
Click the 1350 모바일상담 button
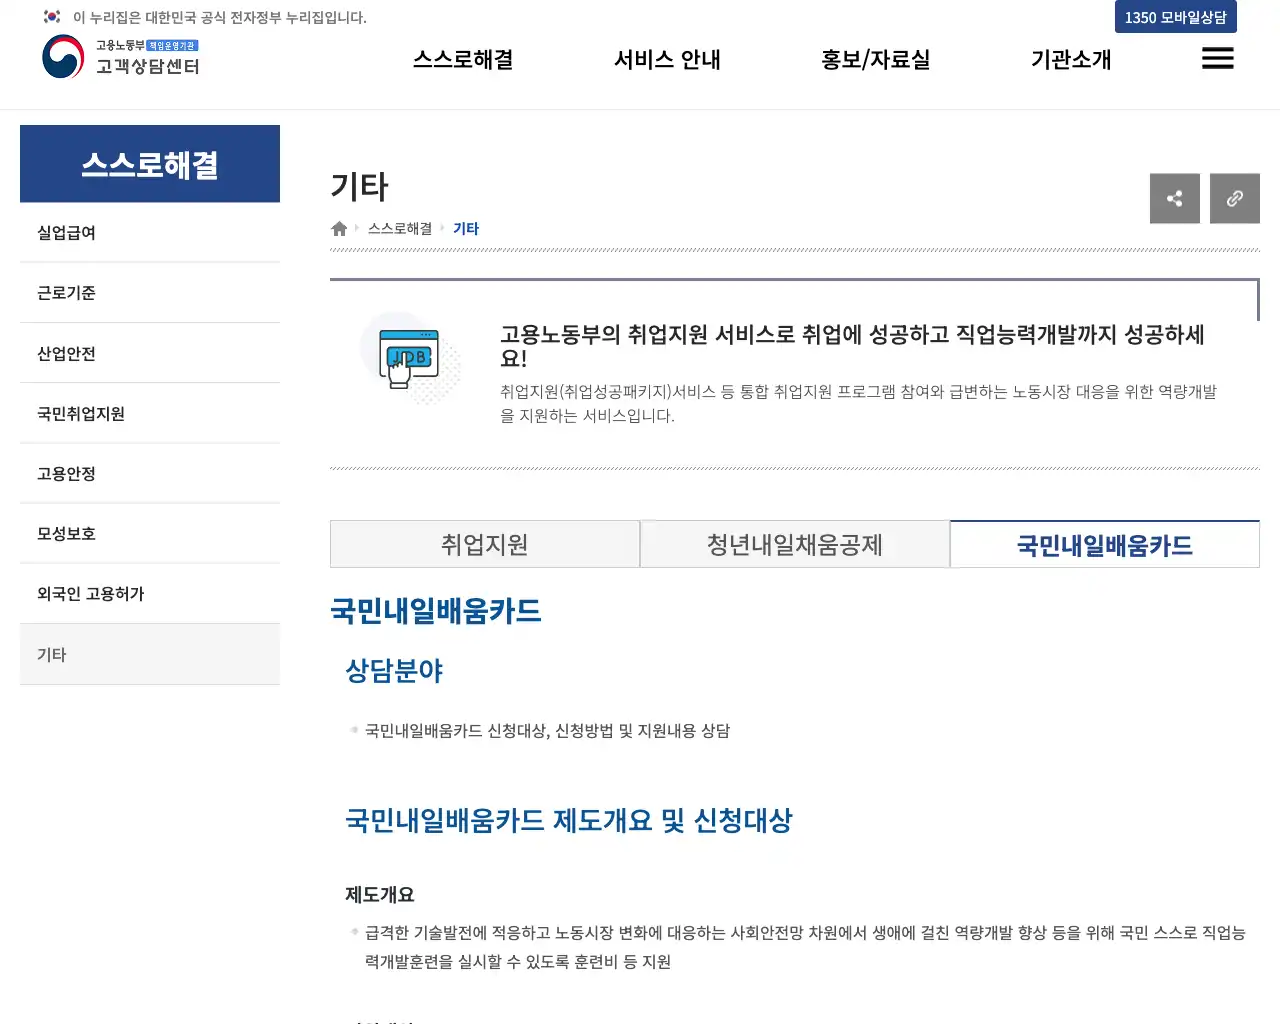[1175, 16]
